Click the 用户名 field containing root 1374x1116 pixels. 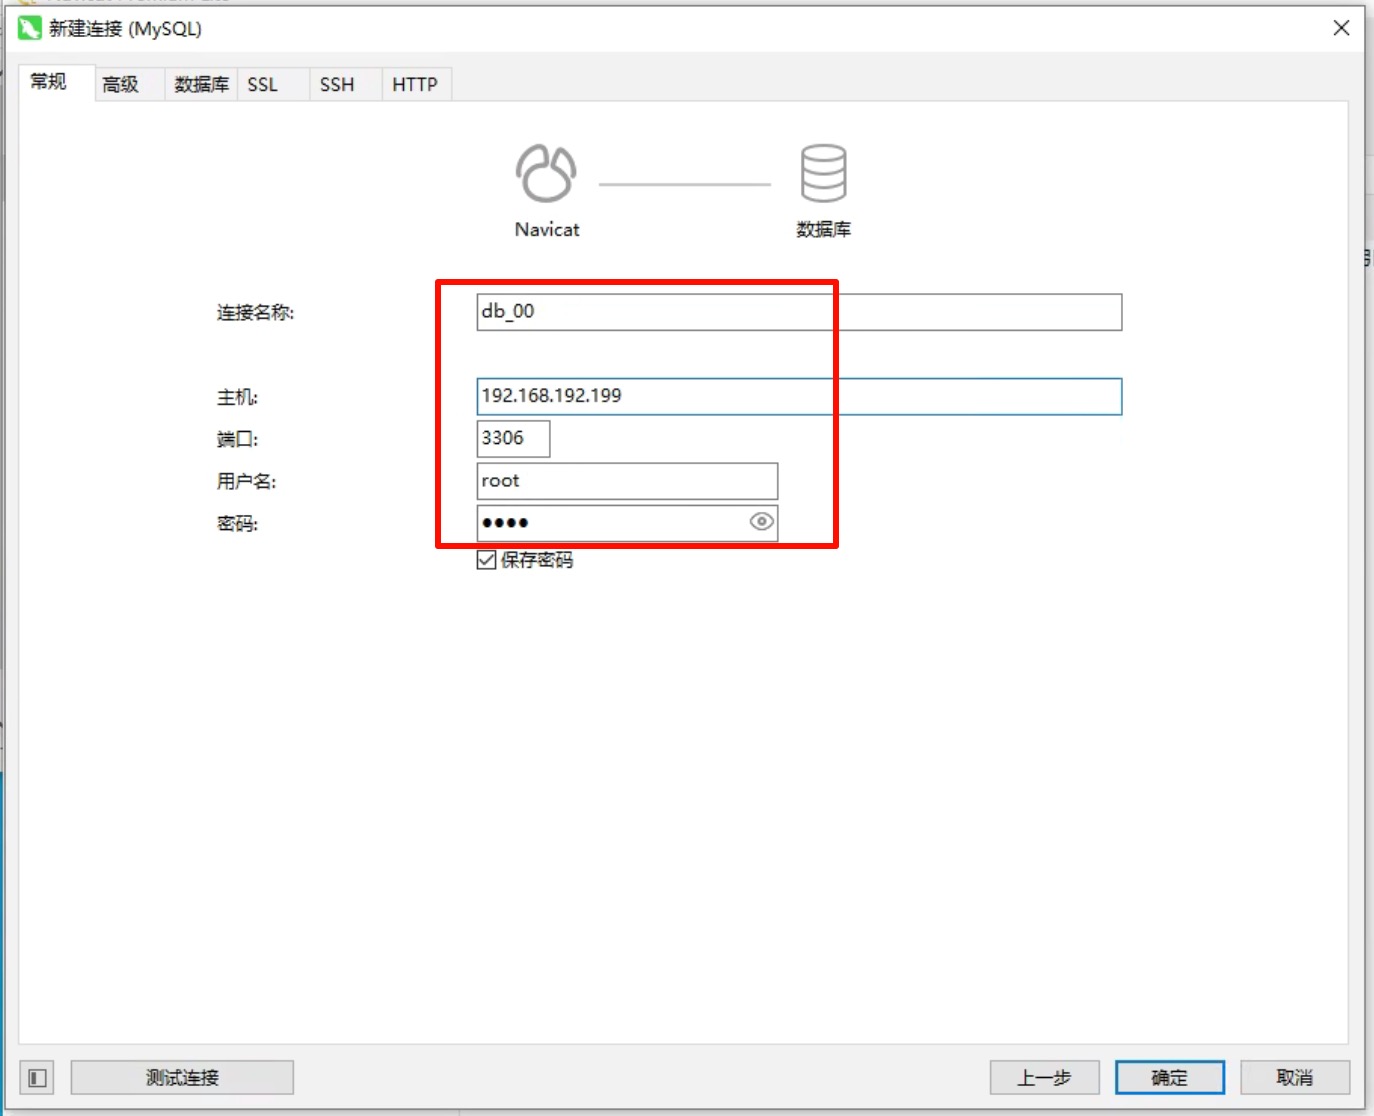pyautogui.click(x=627, y=481)
